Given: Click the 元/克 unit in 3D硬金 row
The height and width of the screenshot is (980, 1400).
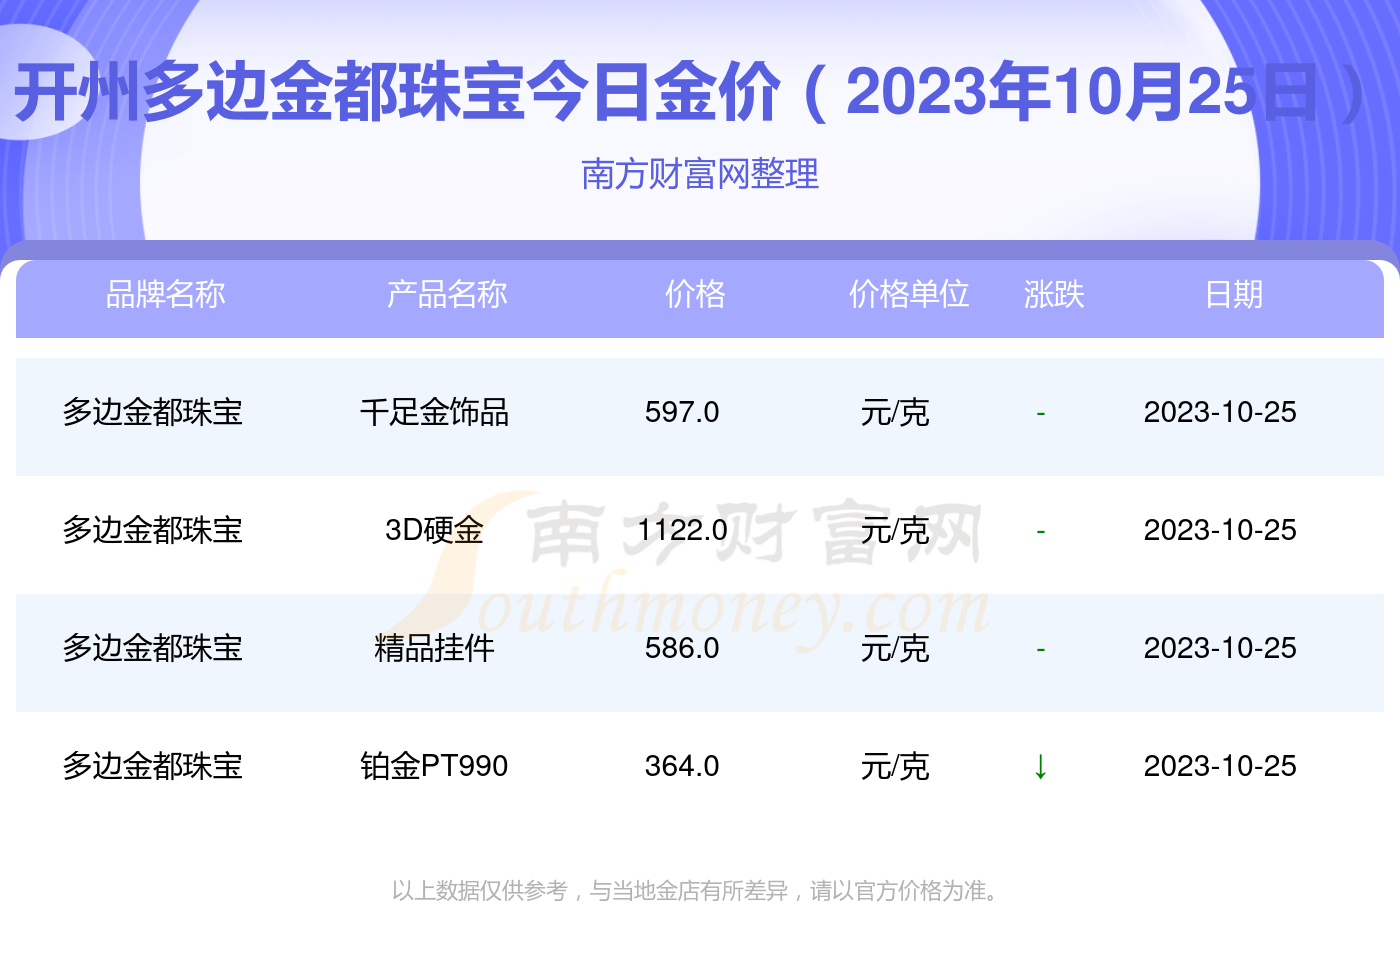Looking at the screenshot, I should (895, 530).
